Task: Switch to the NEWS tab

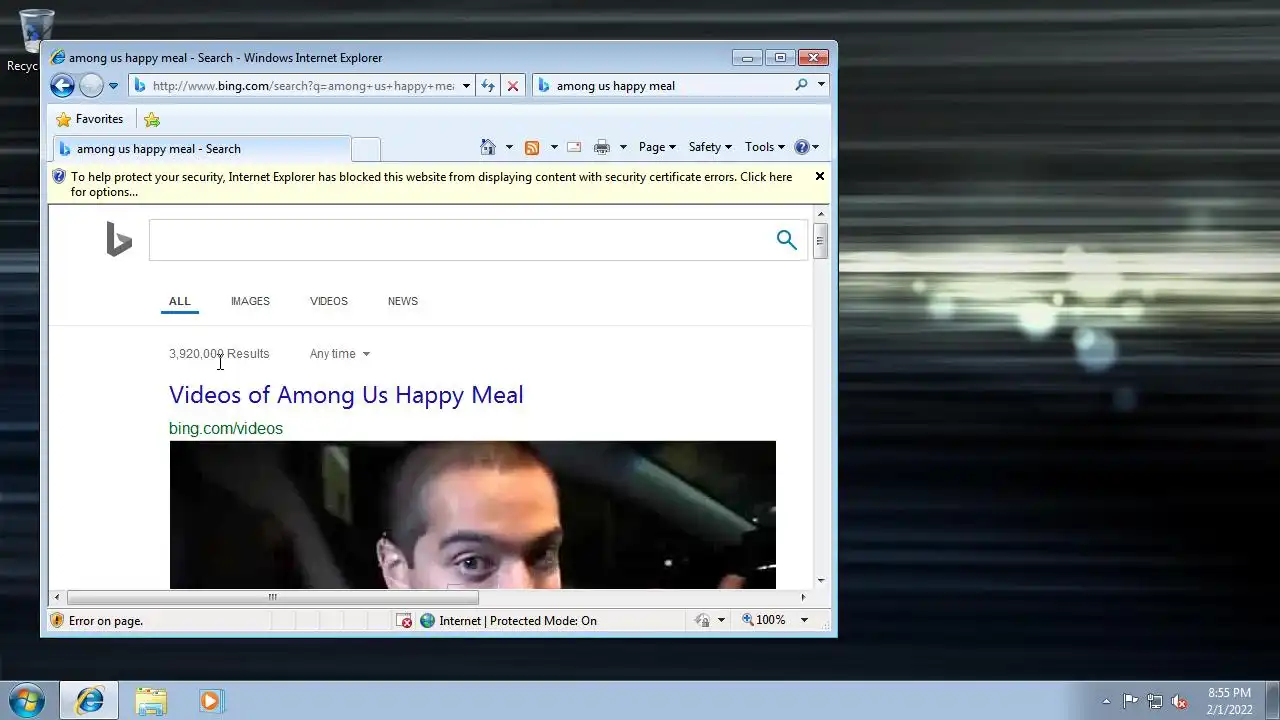Action: tap(403, 301)
